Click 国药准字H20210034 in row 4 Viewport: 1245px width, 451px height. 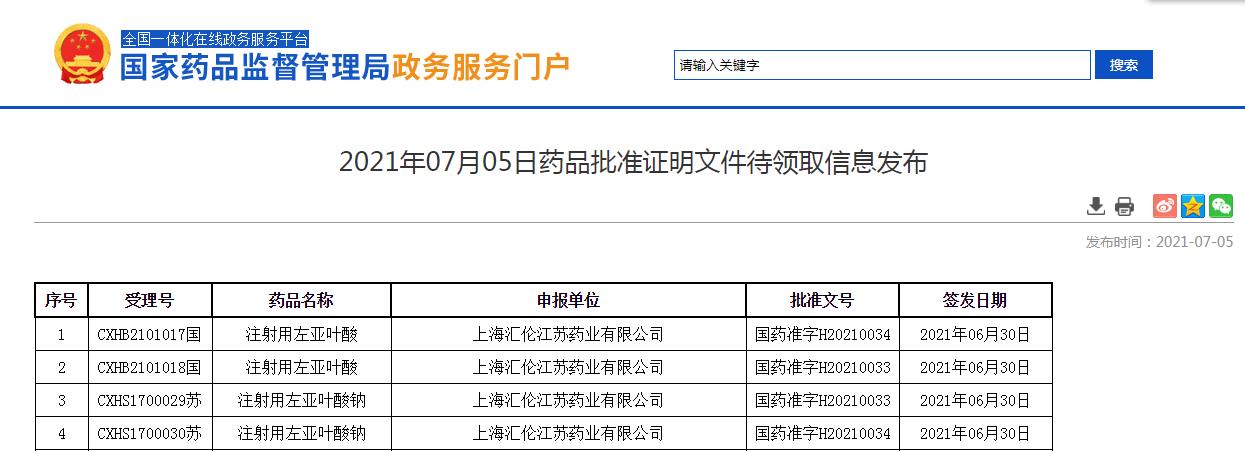pos(822,433)
